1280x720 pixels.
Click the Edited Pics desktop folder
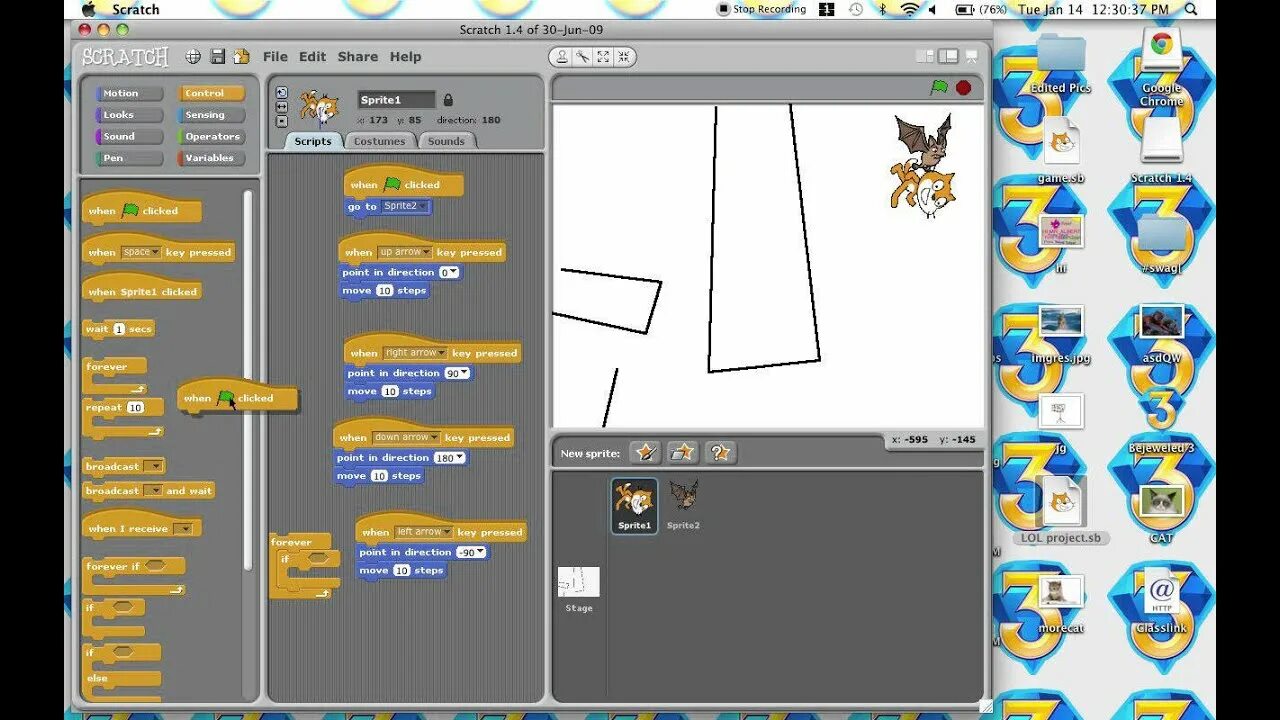1061,63
